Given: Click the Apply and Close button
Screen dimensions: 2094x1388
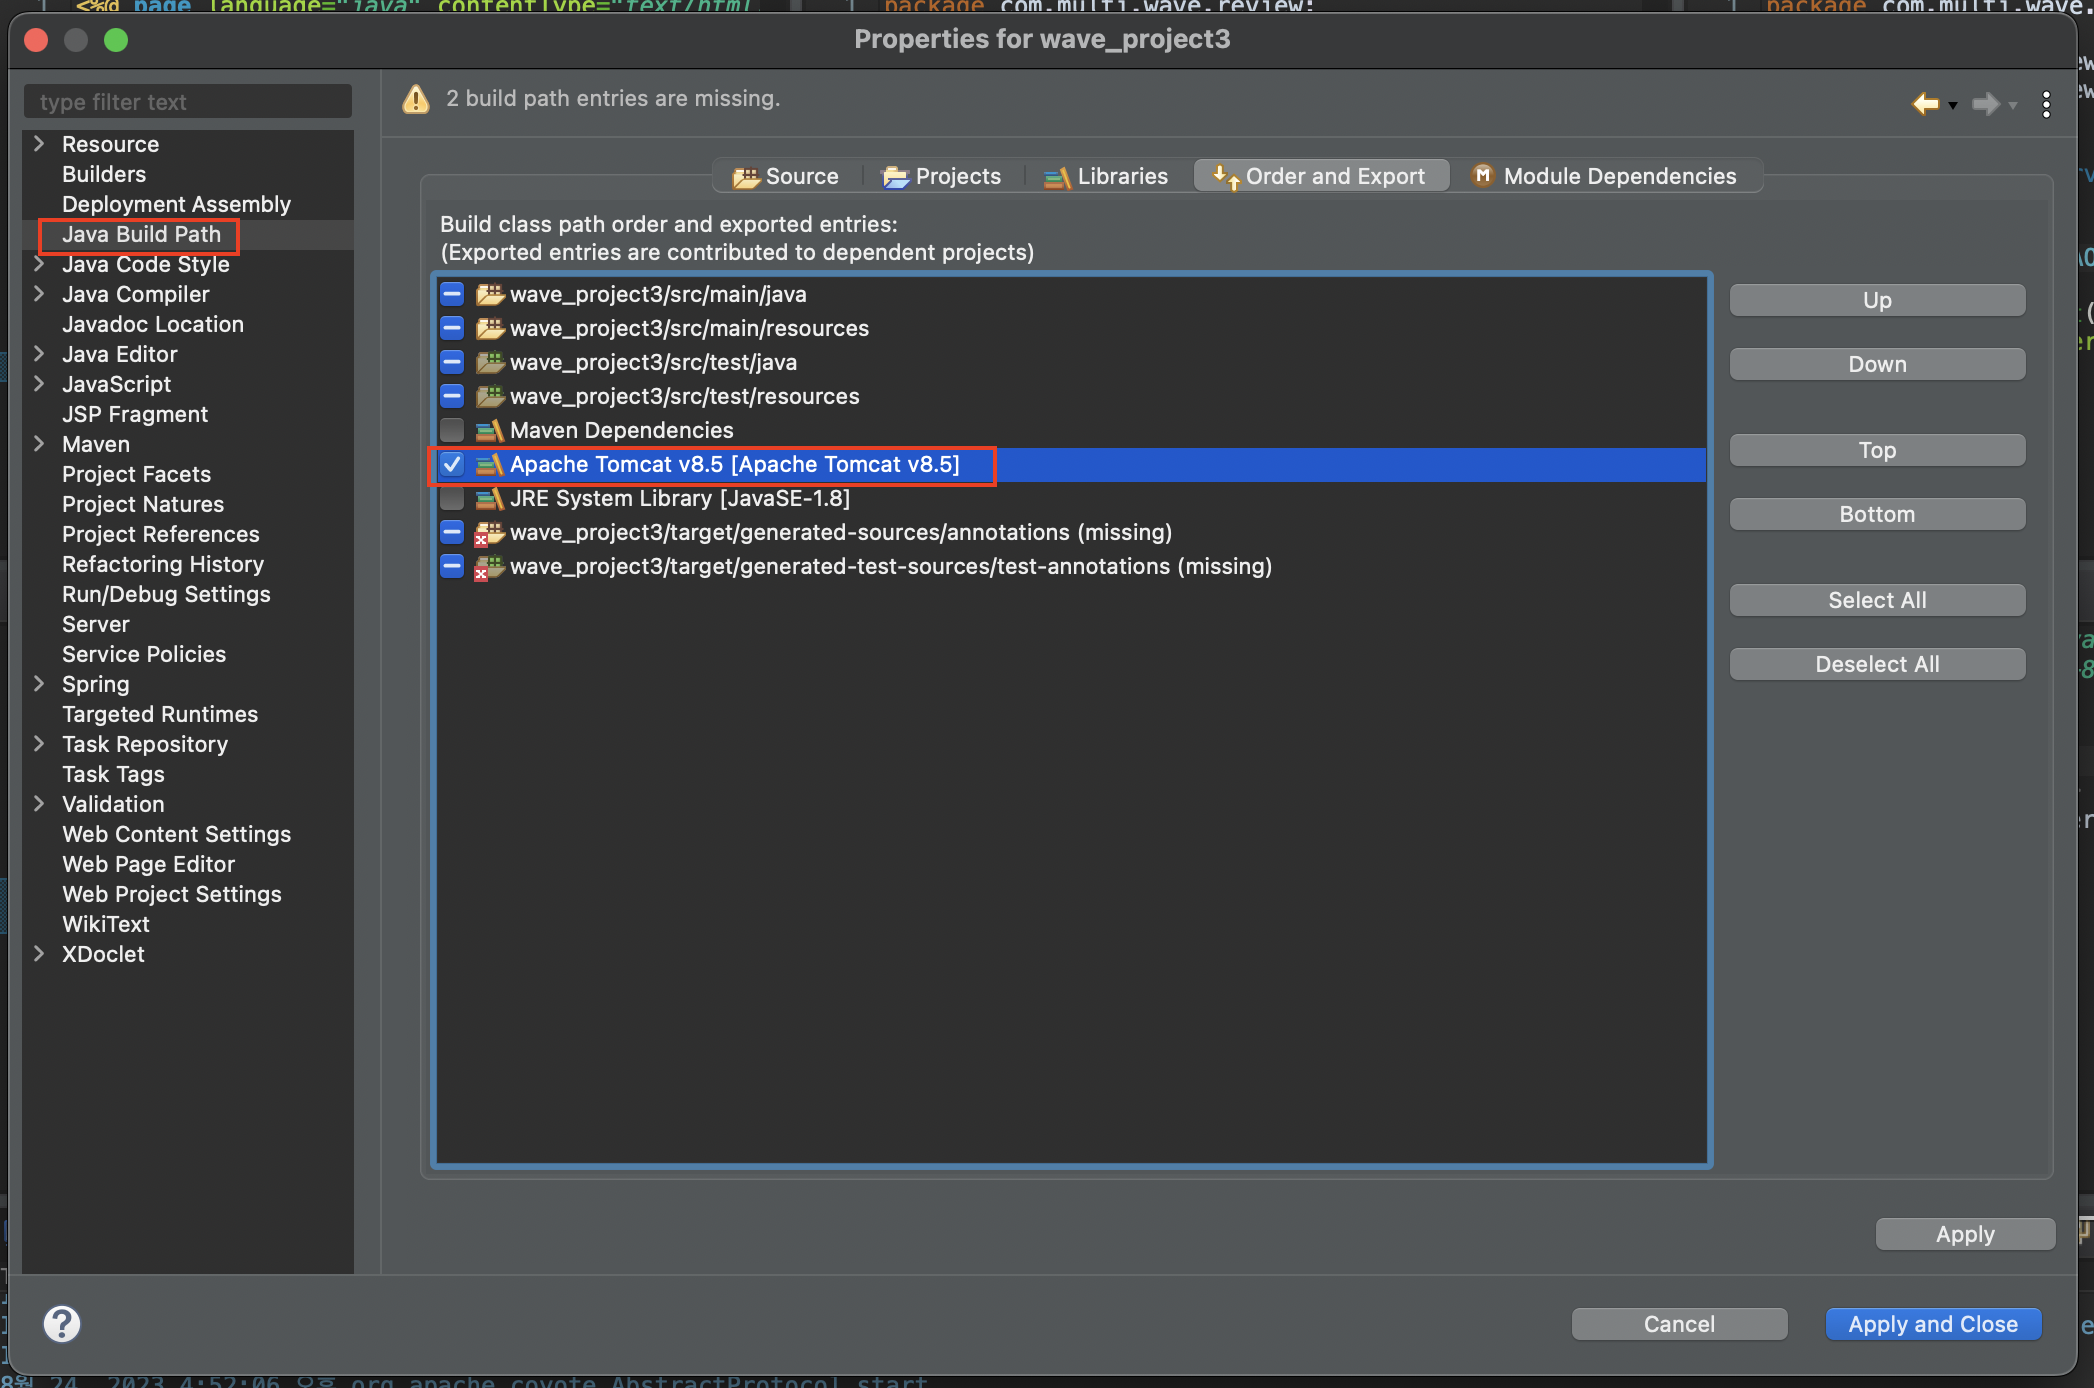Looking at the screenshot, I should [x=1932, y=1324].
